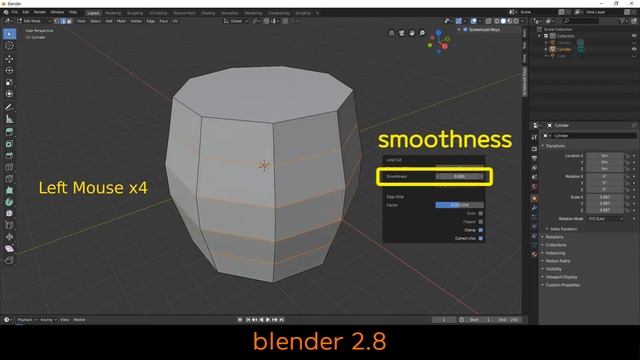The image size is (640, 360).
Task: Disable the Clamp checkbox
Action: pos(480,230)
